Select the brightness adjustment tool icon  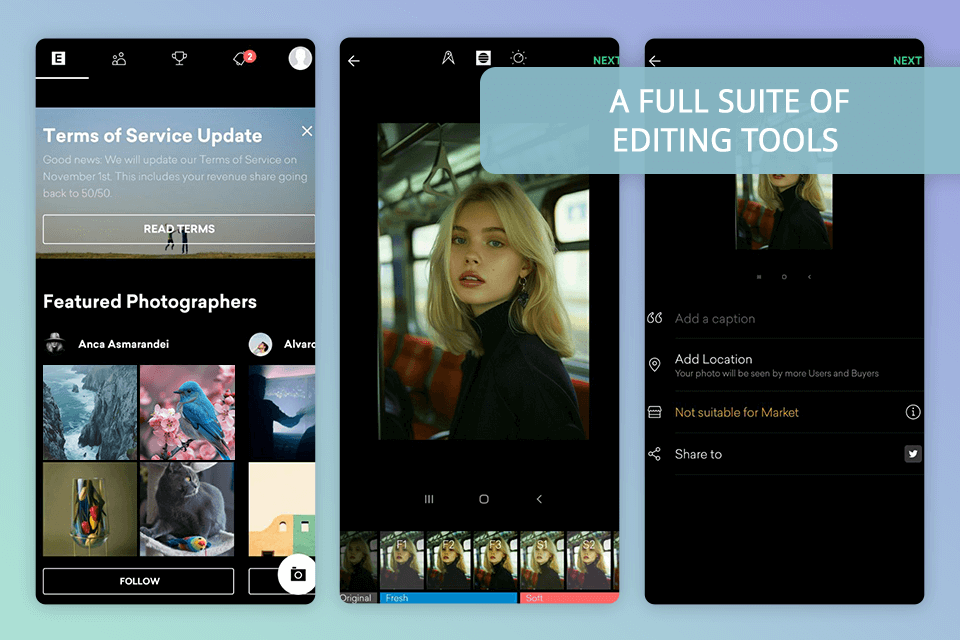[518, 58]
